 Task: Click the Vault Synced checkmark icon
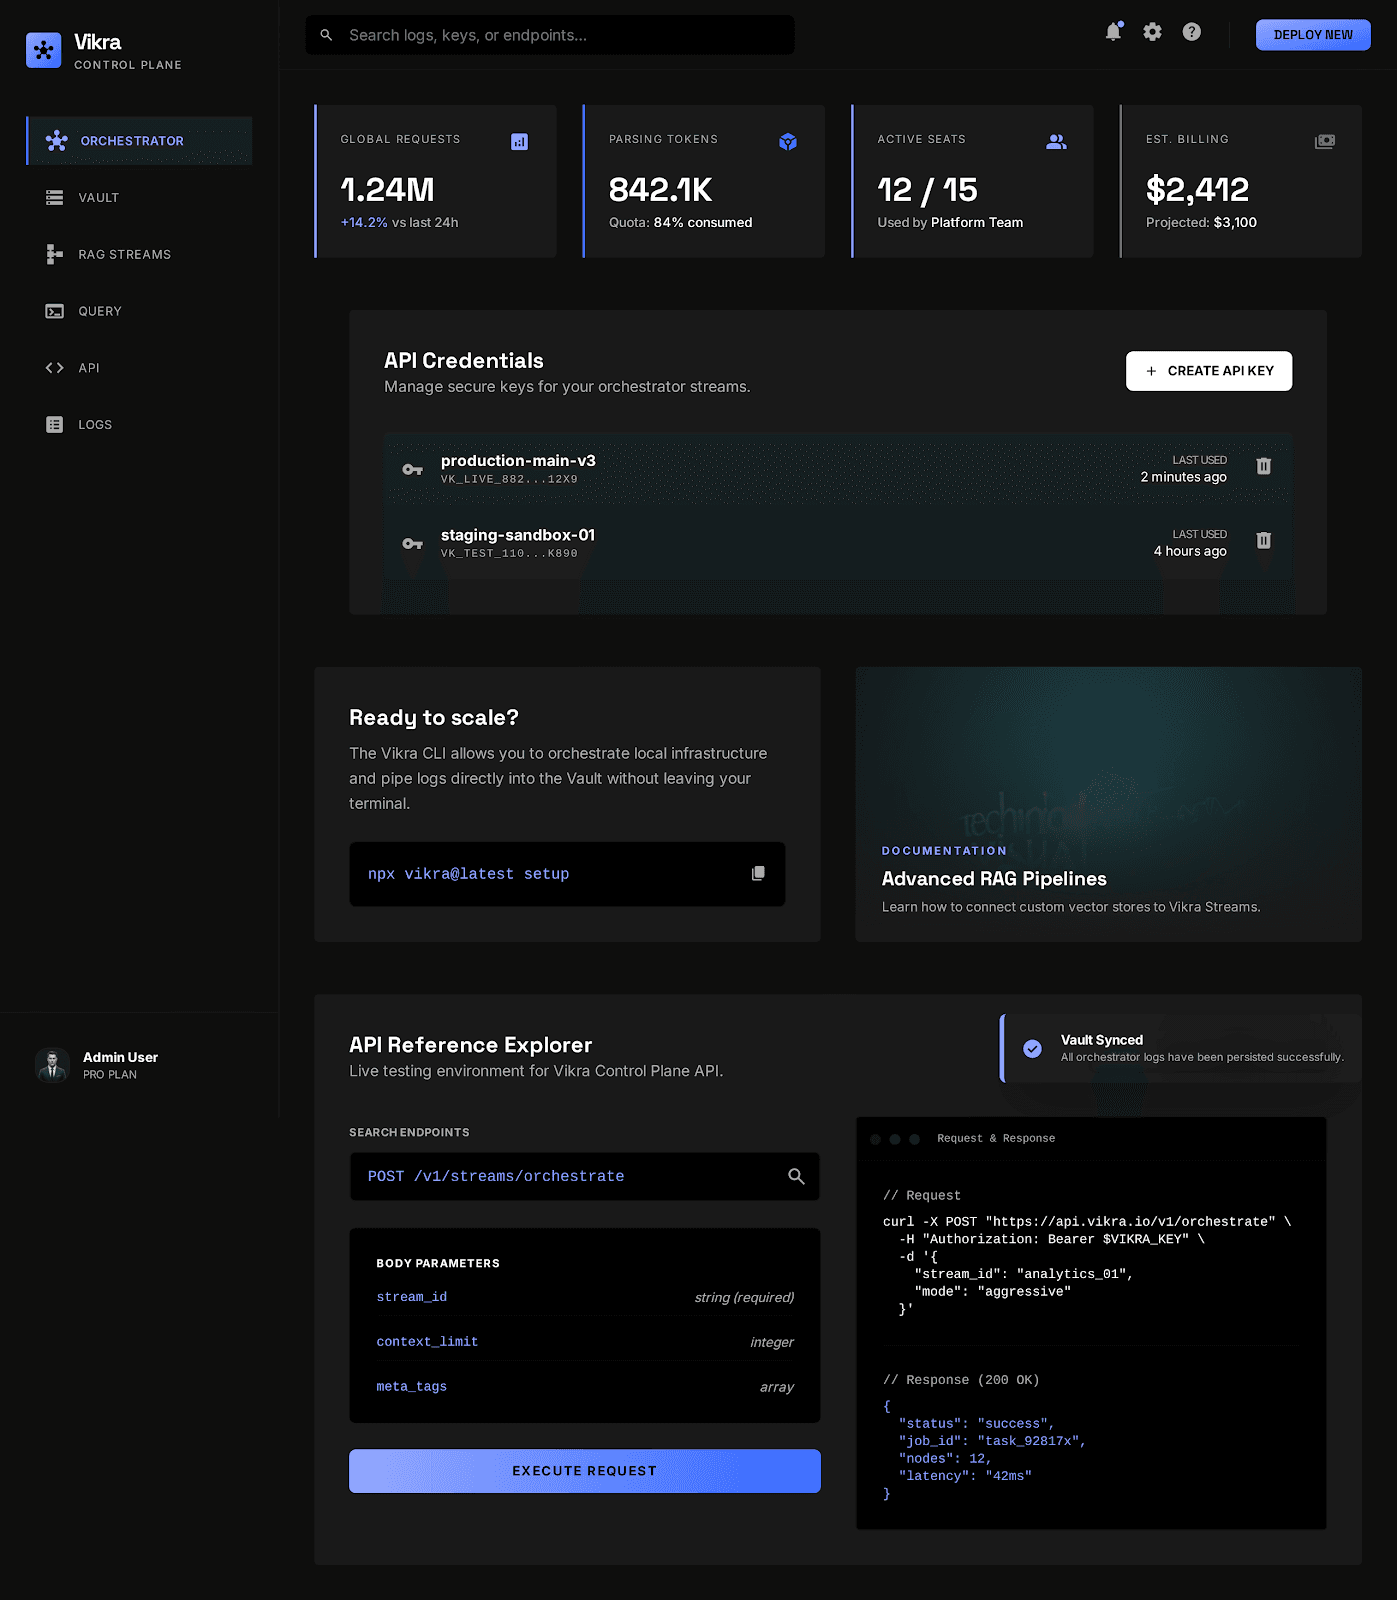tap(1032, 1048)
